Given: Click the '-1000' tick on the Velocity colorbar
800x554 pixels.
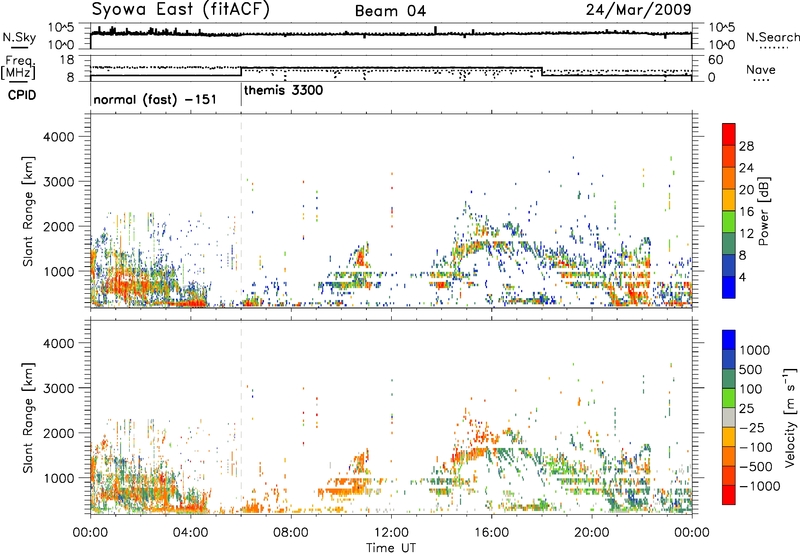Looking at the screenshot, I should 760,486.
